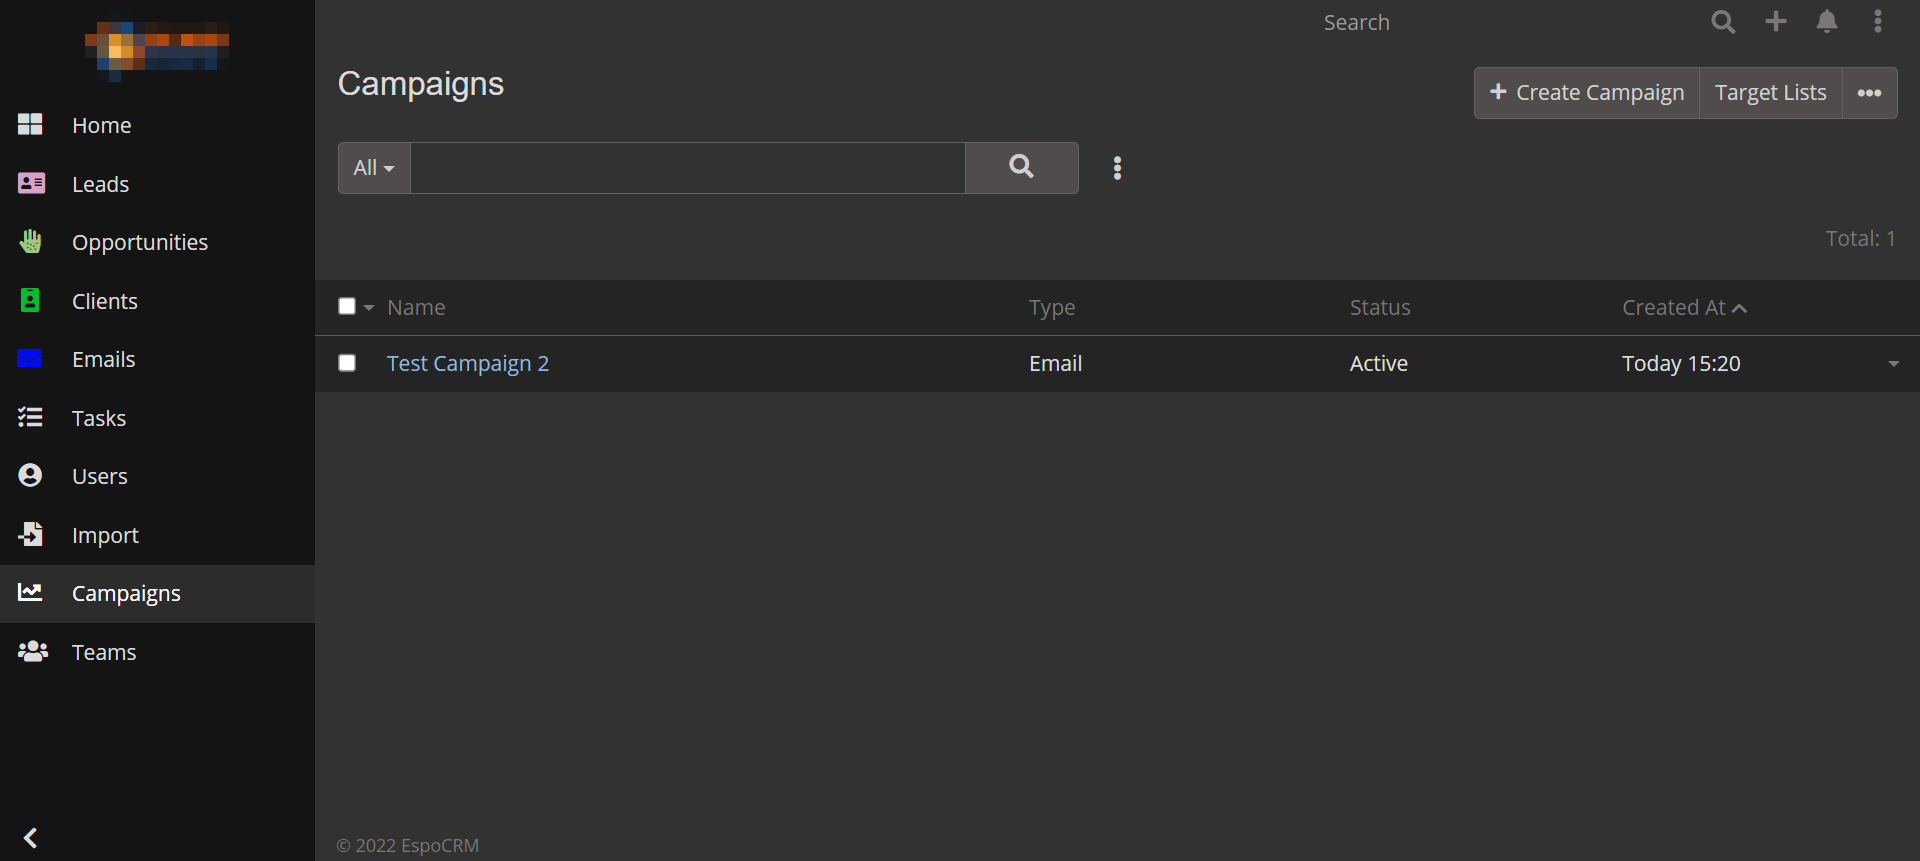Click the Opportunities hand icon
Screen dimensions: 1920x861
pos(31,242)
